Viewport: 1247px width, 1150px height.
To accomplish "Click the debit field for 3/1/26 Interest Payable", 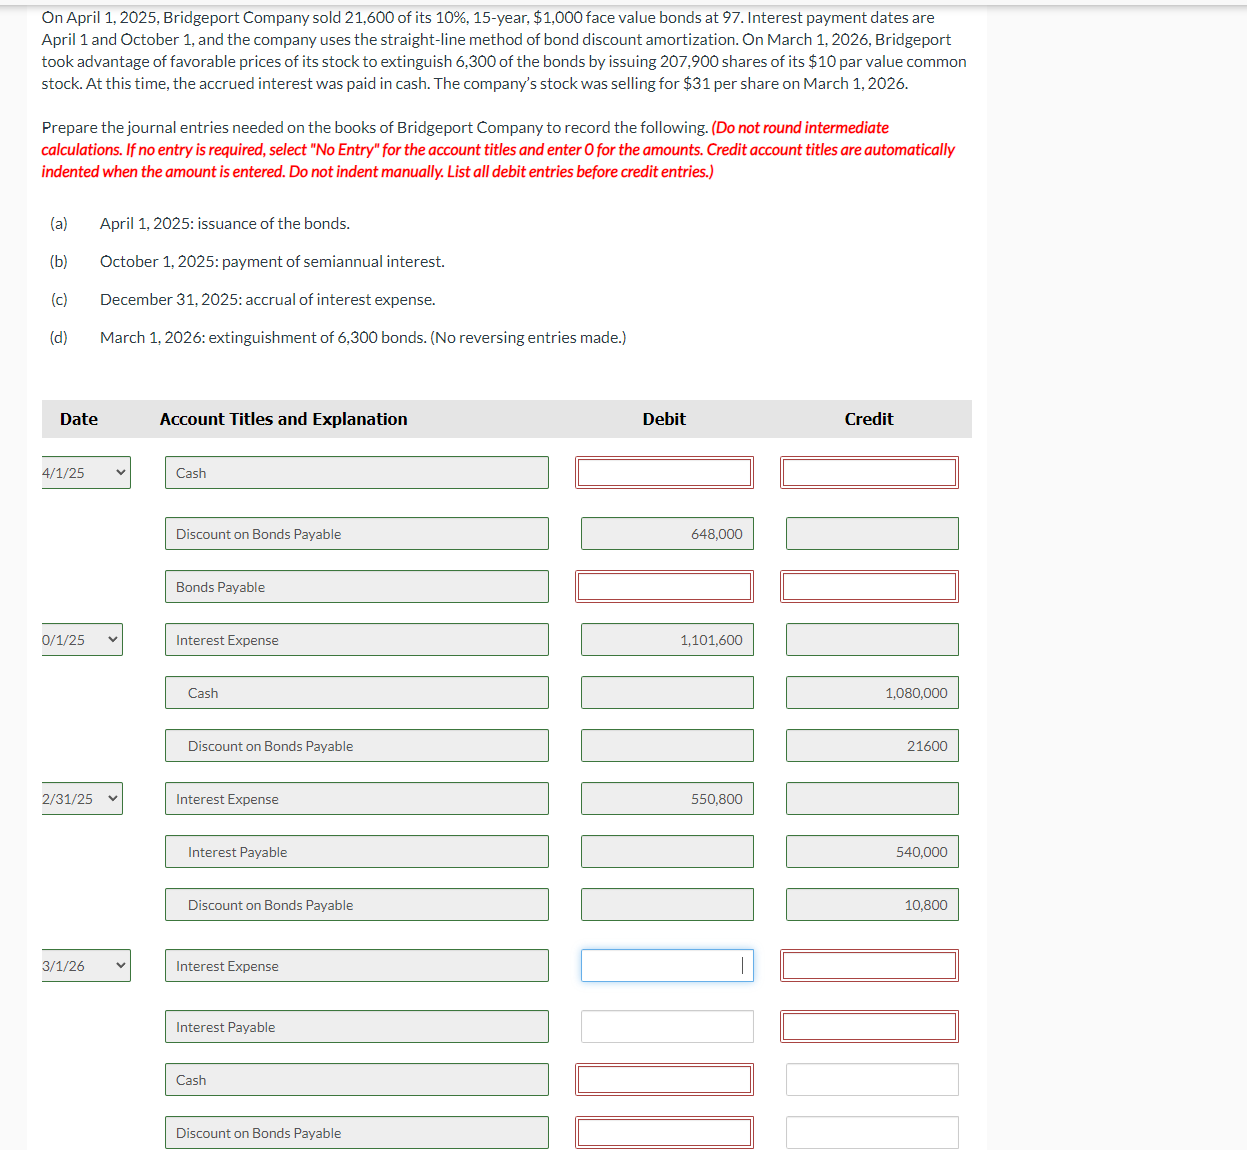I will (667, 1027).
